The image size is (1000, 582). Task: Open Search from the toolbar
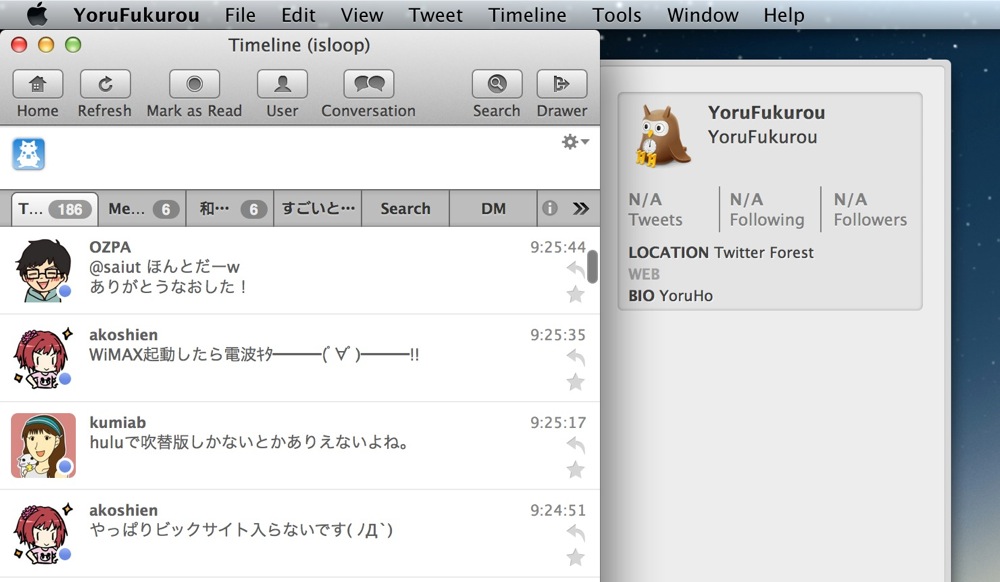click(497, 84)
